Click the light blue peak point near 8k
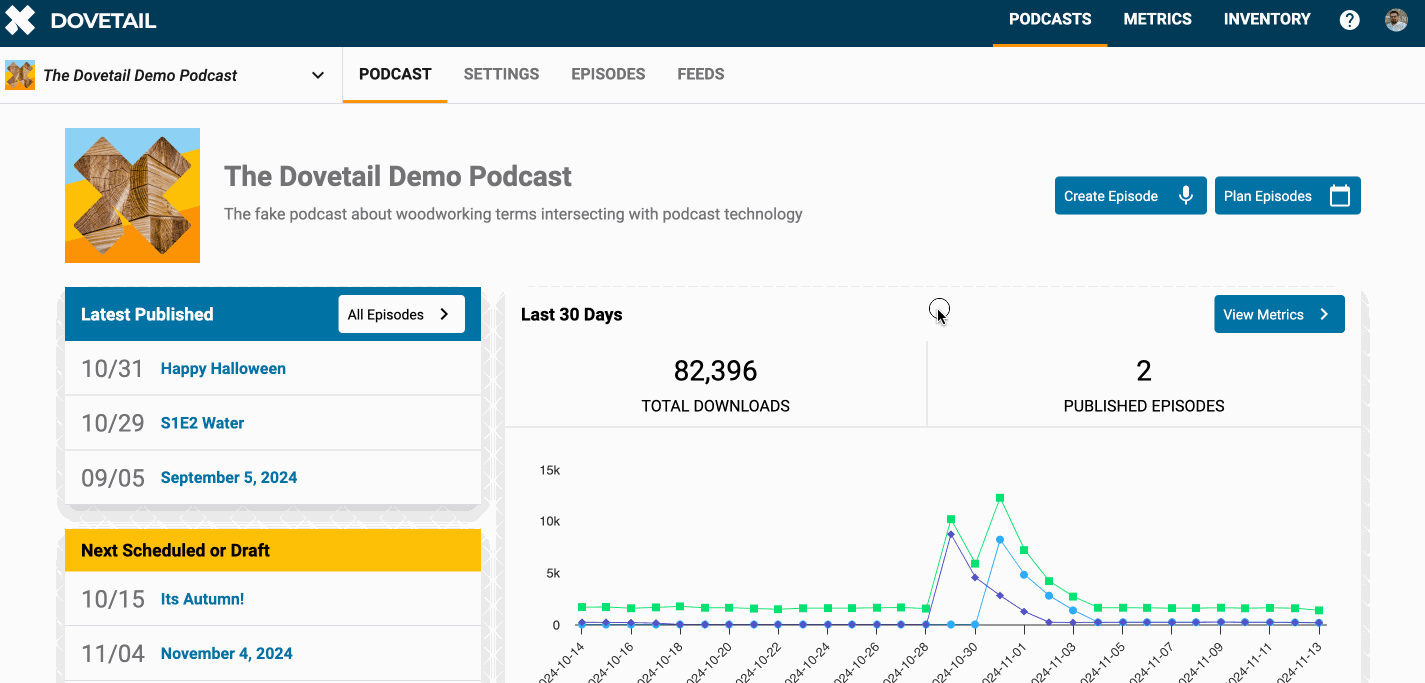The height and width of the screenshot is (683, 1425). coord(1000,540)
